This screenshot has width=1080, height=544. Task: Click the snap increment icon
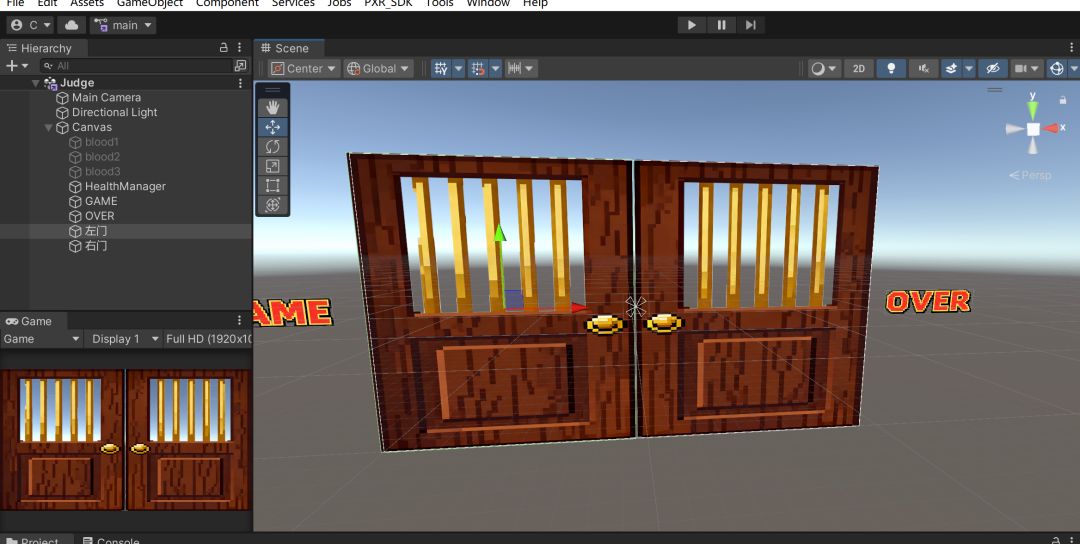[514, 68]
